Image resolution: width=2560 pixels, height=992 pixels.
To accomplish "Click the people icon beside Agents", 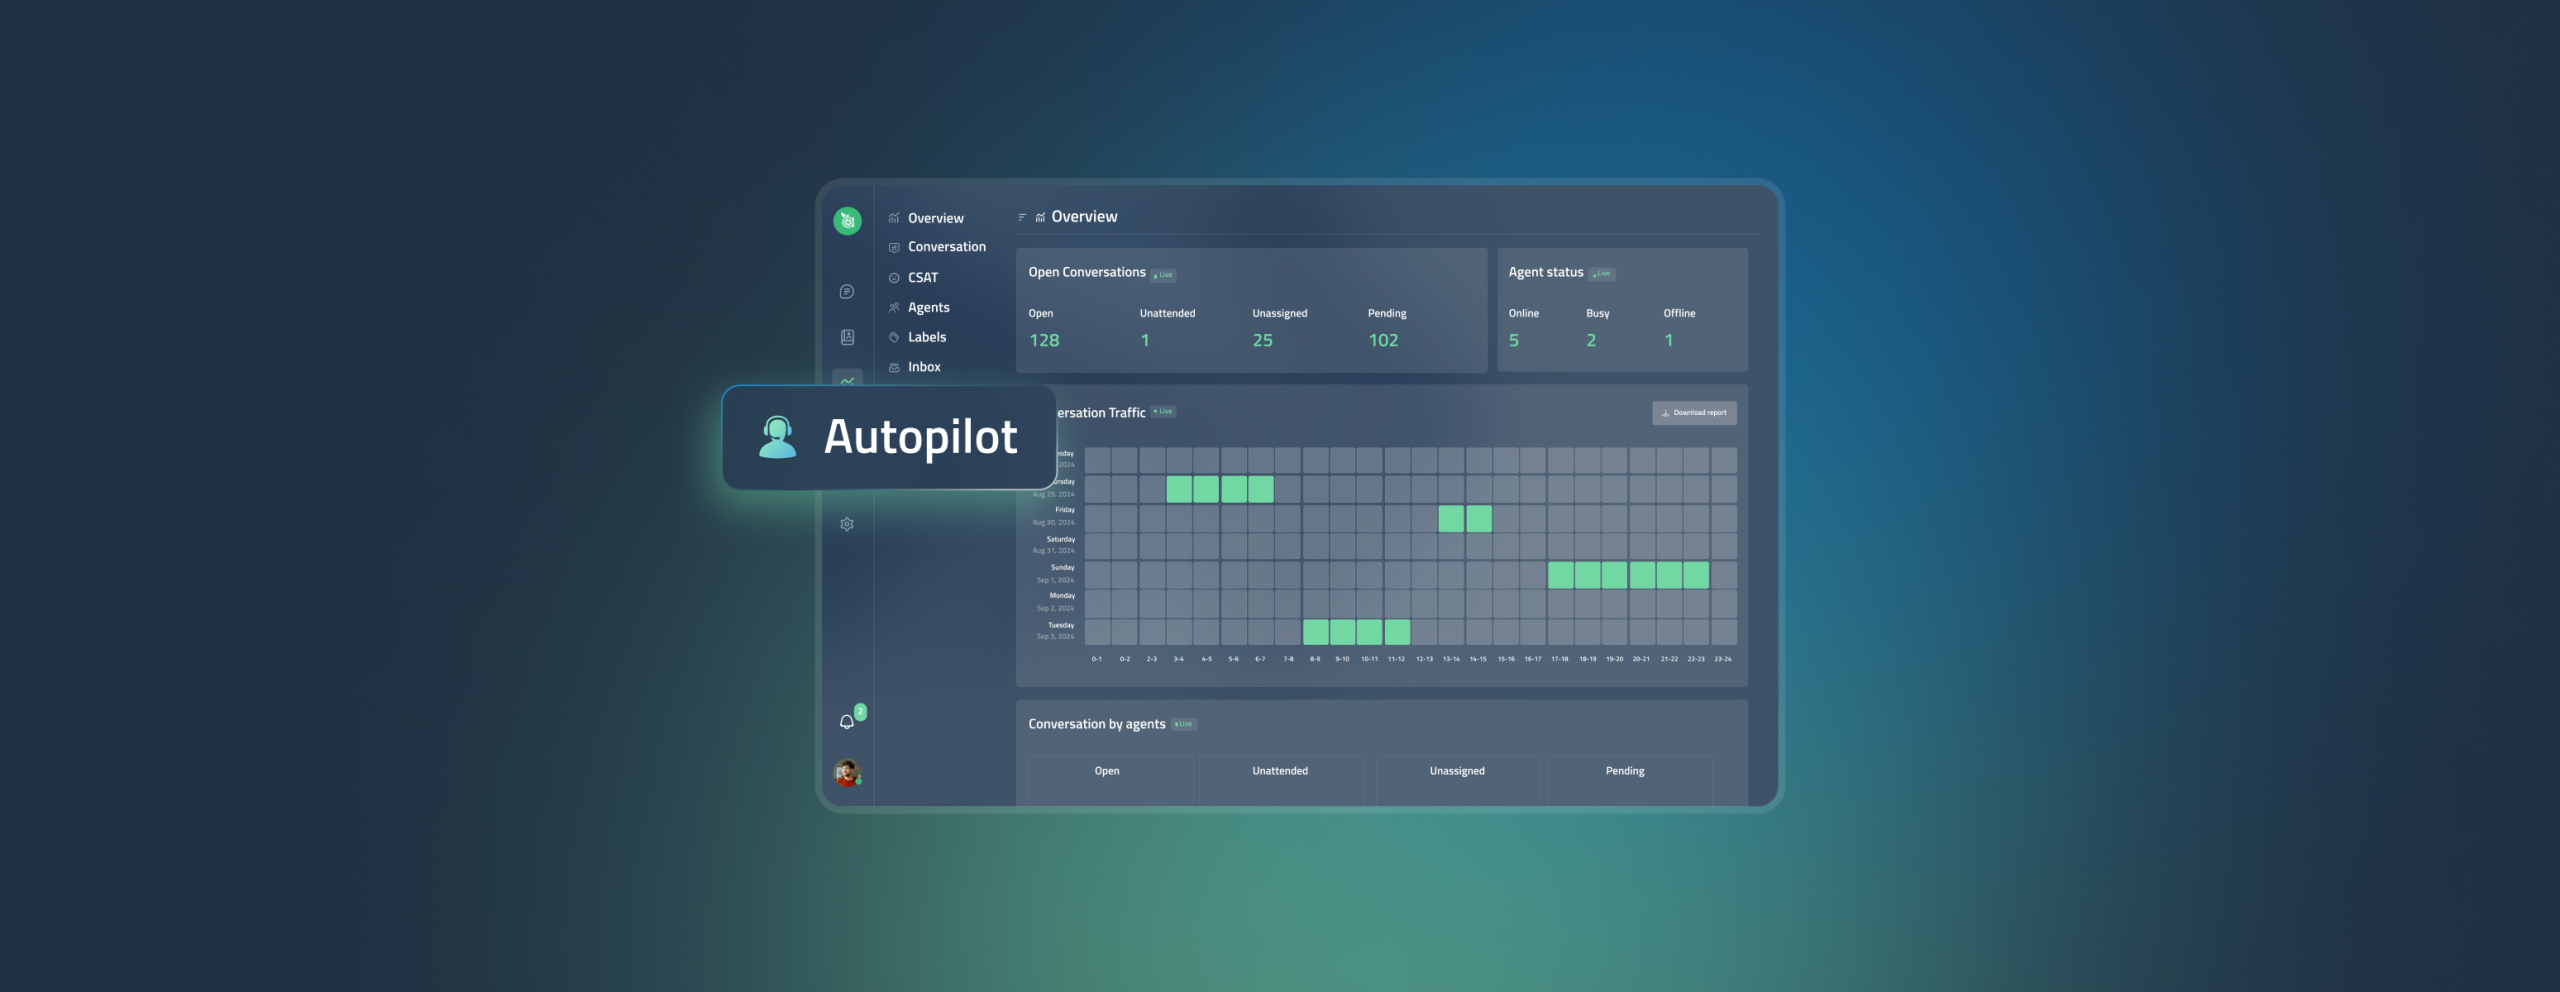I will point(894,308).
